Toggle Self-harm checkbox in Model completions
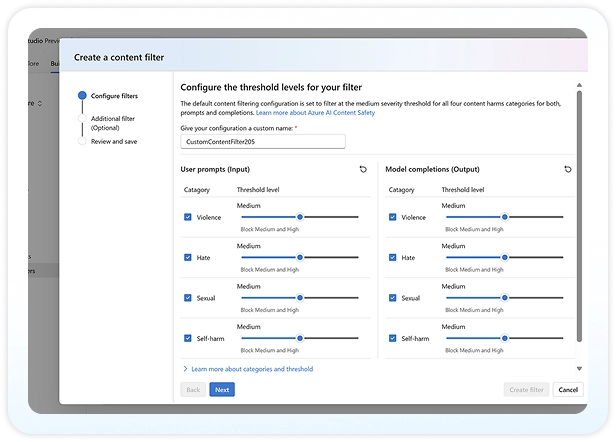Screen dimensions: 616x442 392,338
